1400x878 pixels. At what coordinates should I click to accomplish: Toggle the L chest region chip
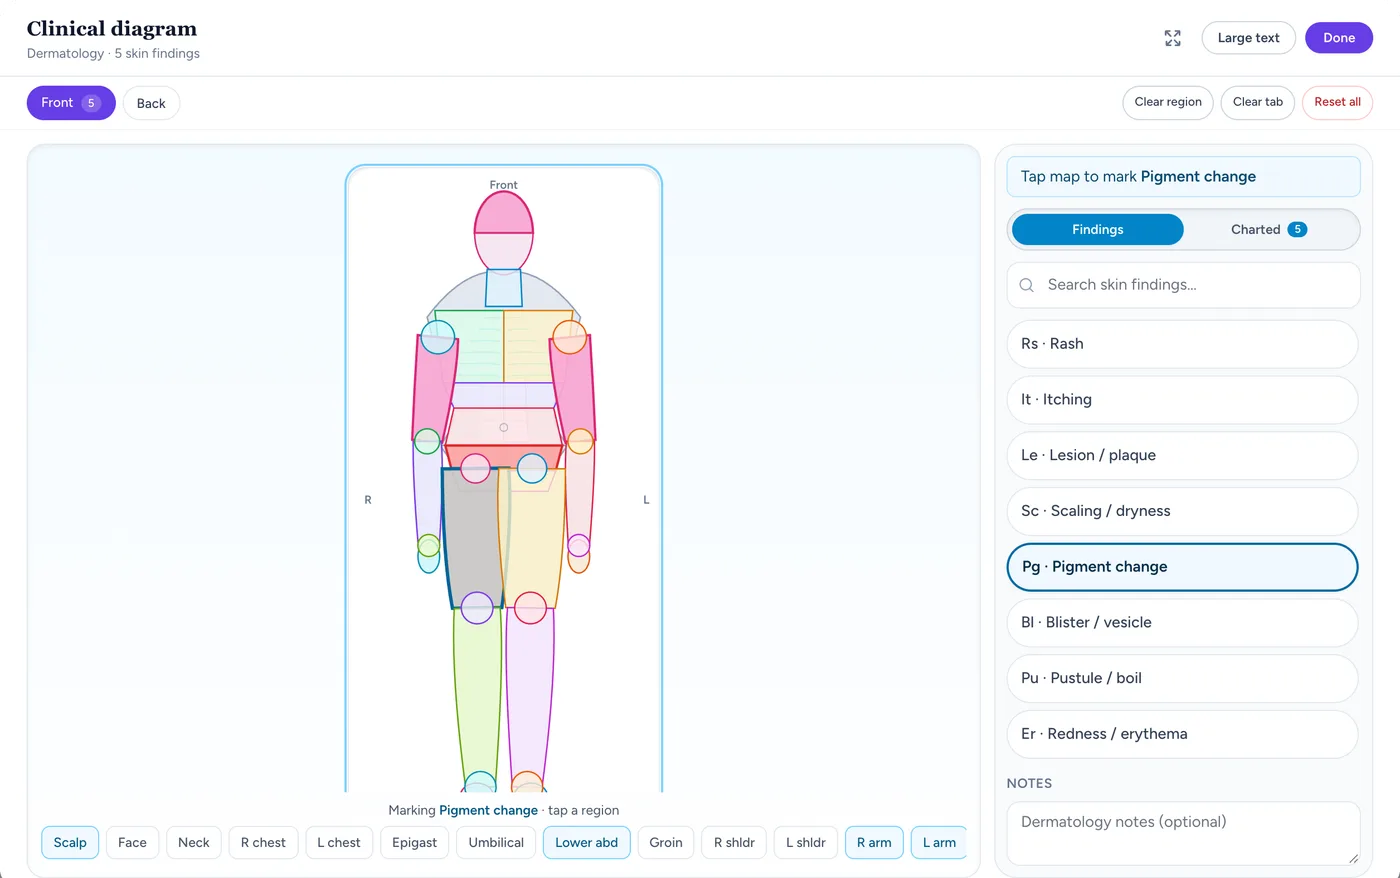pos(339,843)
